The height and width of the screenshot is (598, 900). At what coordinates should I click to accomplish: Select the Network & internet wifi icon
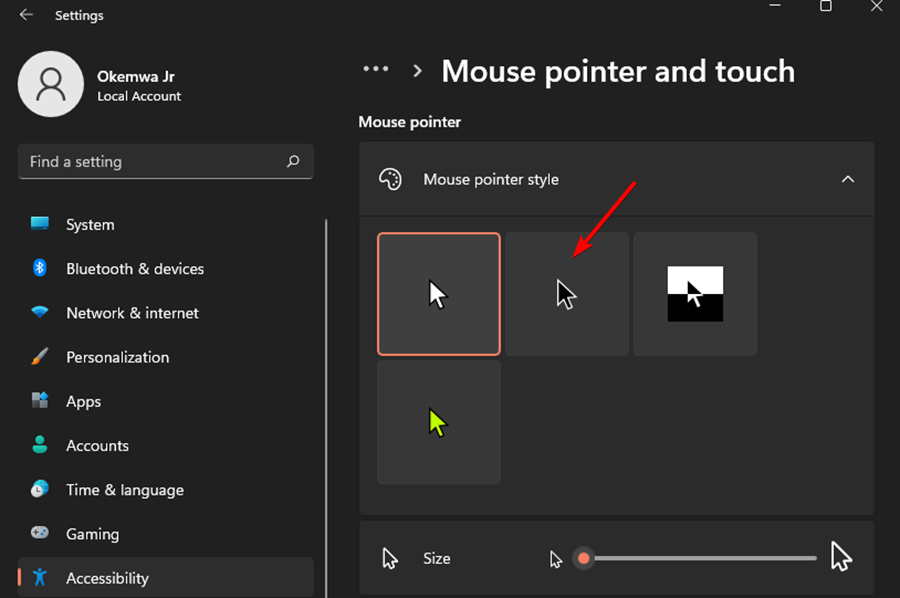[40, 313]
